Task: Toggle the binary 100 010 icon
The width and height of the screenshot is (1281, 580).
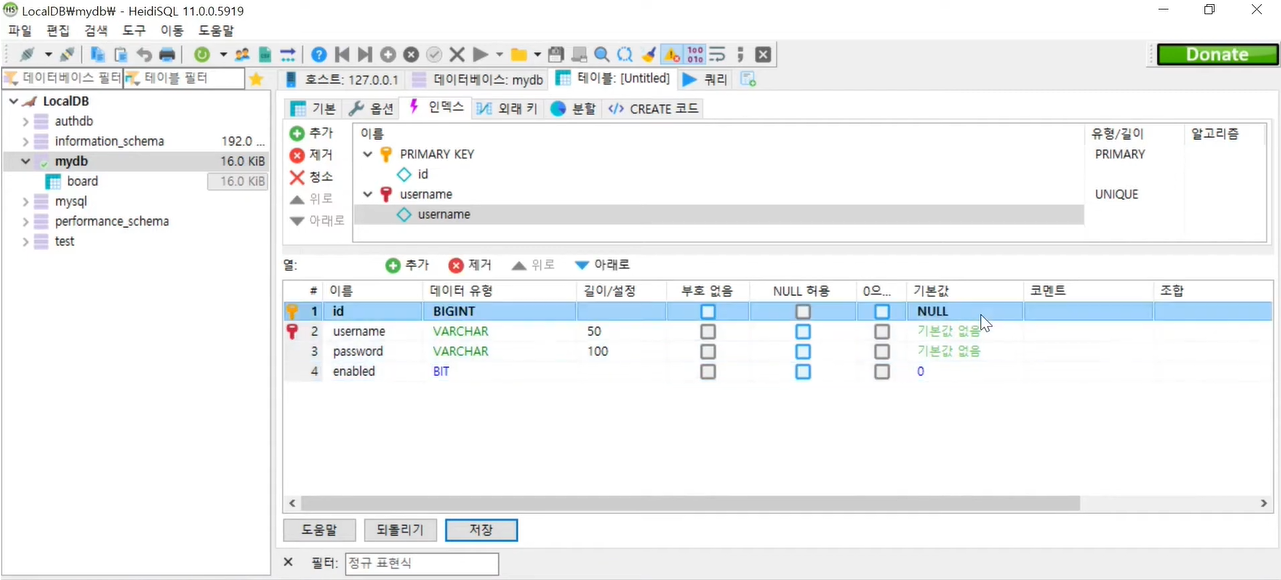Action: [x=695, y=54]
